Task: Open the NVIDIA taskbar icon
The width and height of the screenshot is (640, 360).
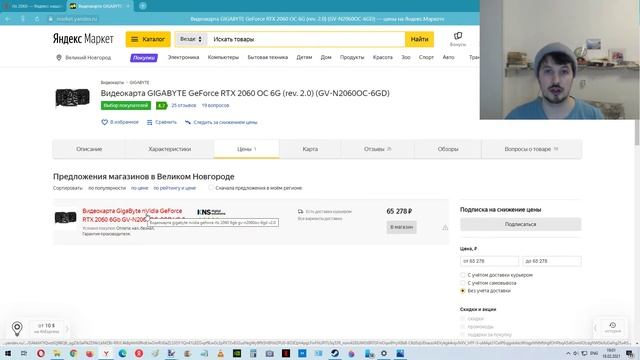Action: [237, 353]
